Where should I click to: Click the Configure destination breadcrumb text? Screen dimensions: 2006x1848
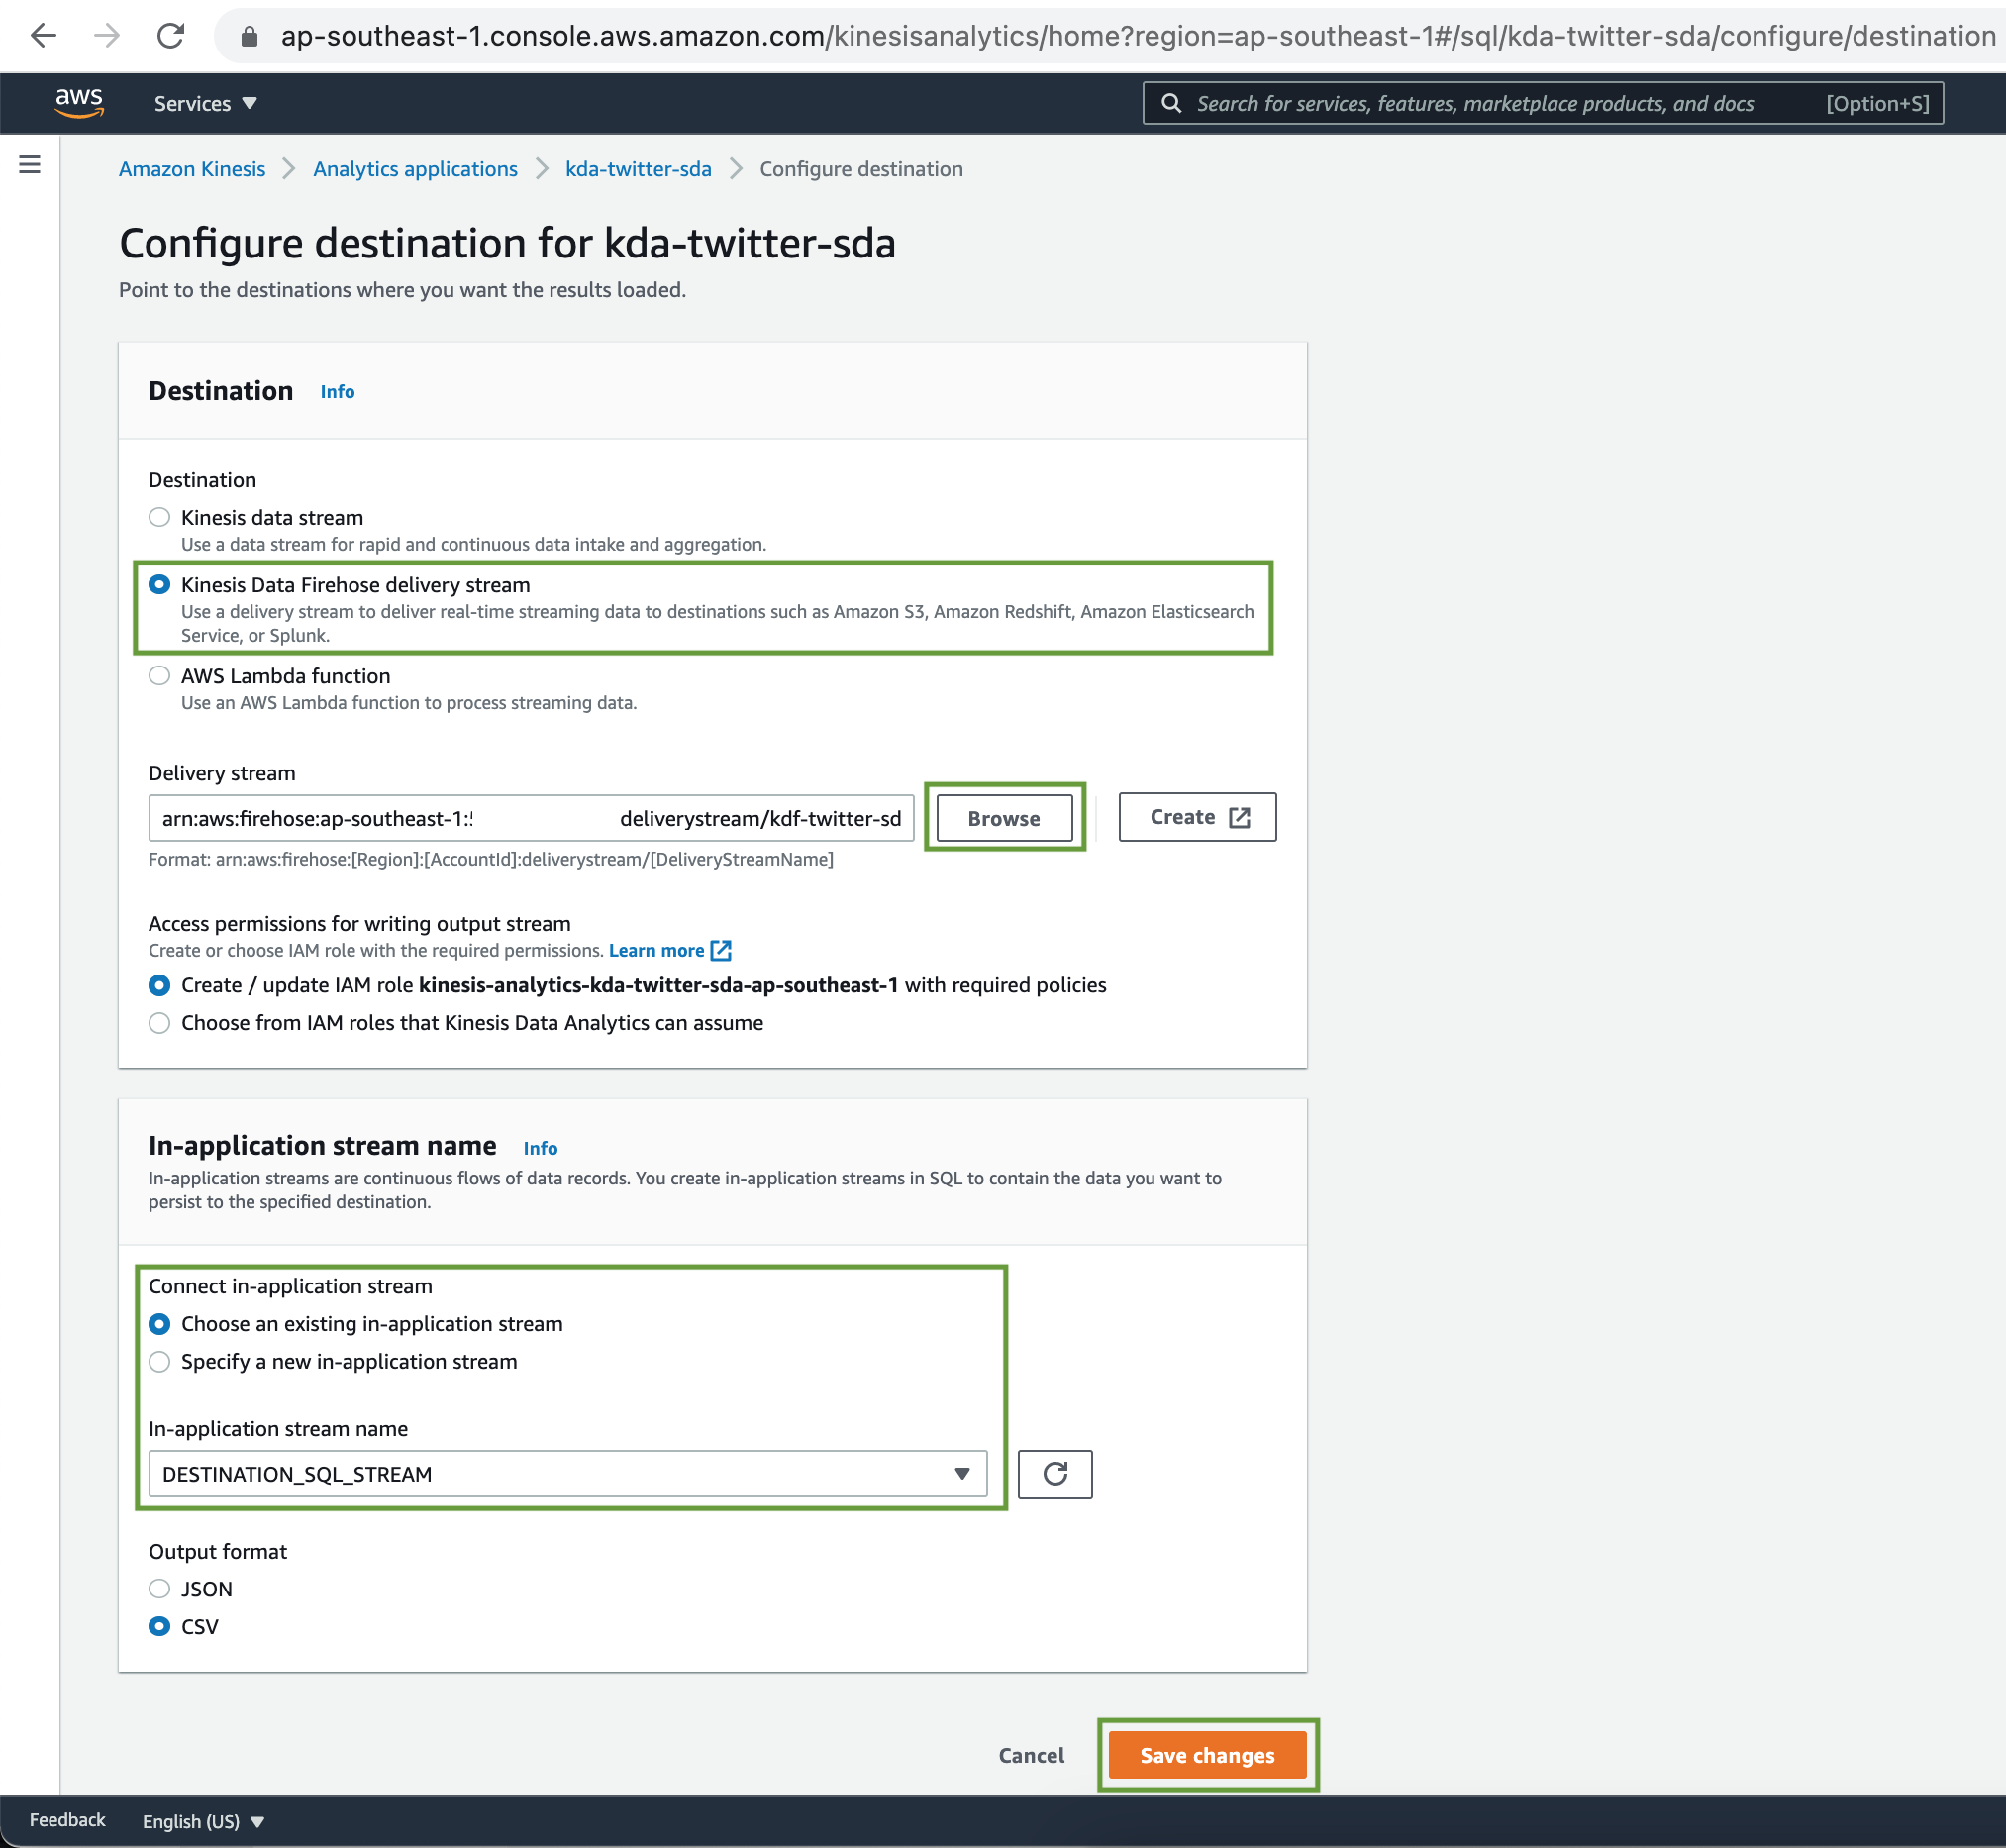(x=861, y=169)
